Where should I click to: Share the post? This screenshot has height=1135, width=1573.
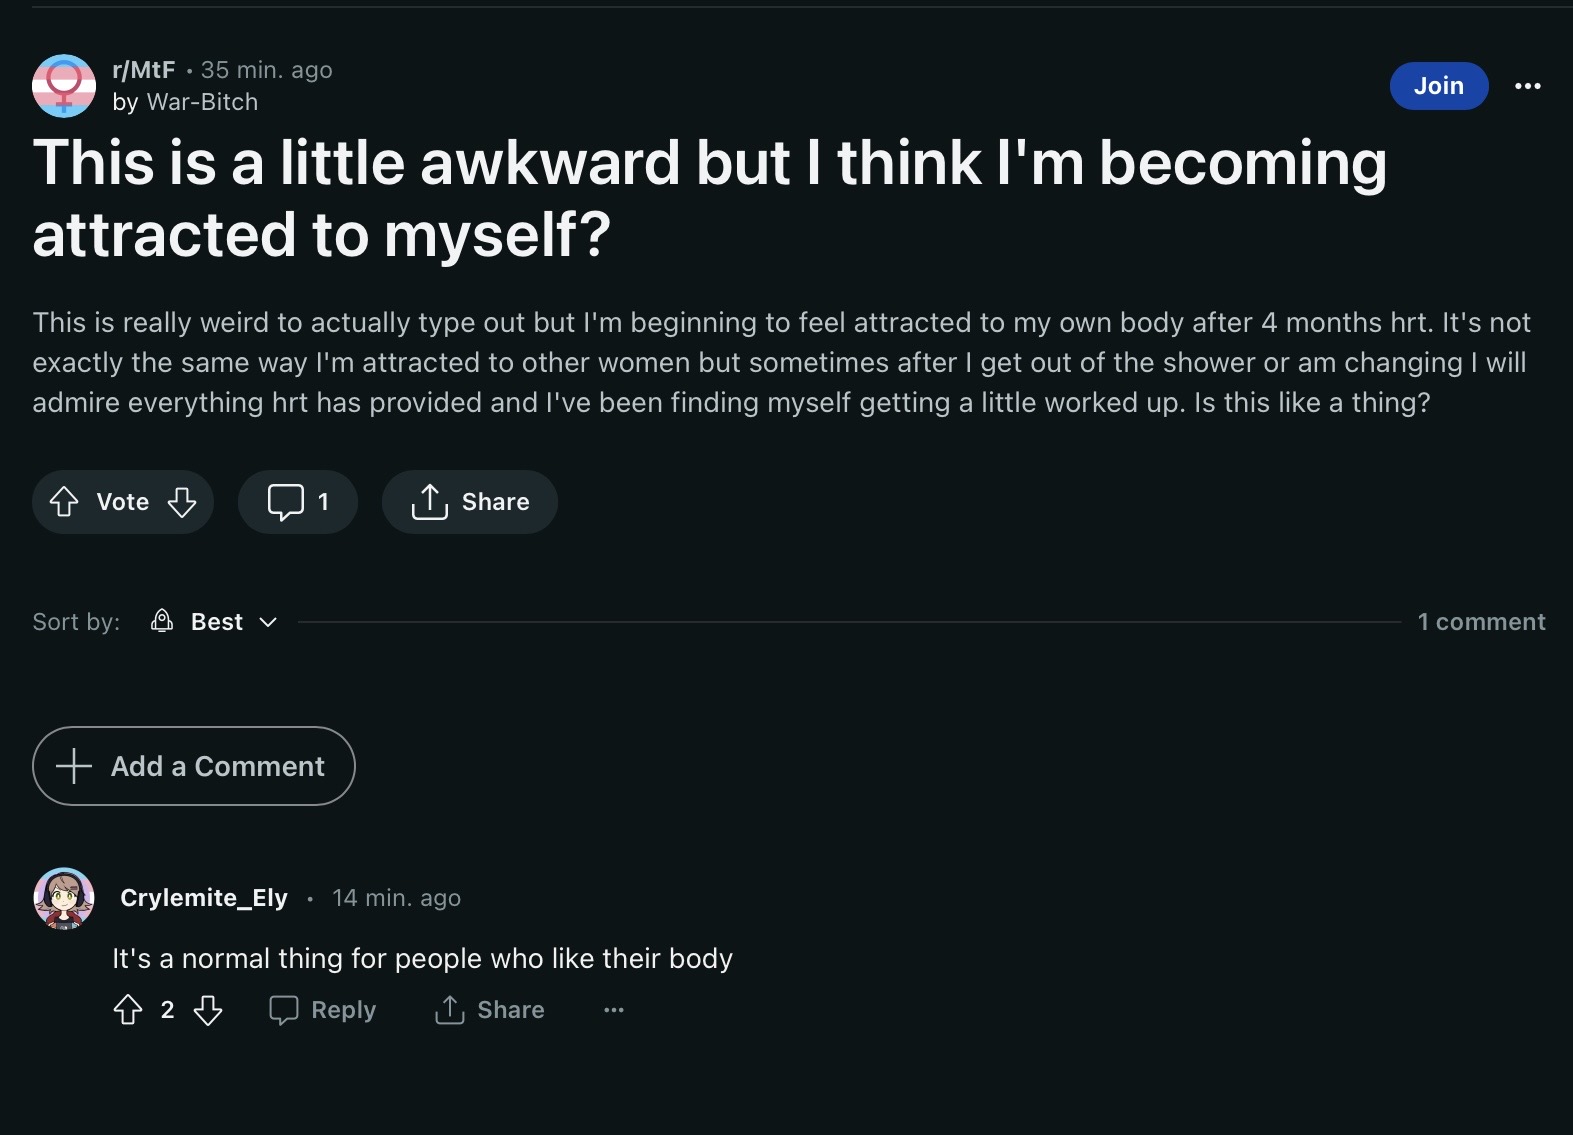[x=469, y=501]
